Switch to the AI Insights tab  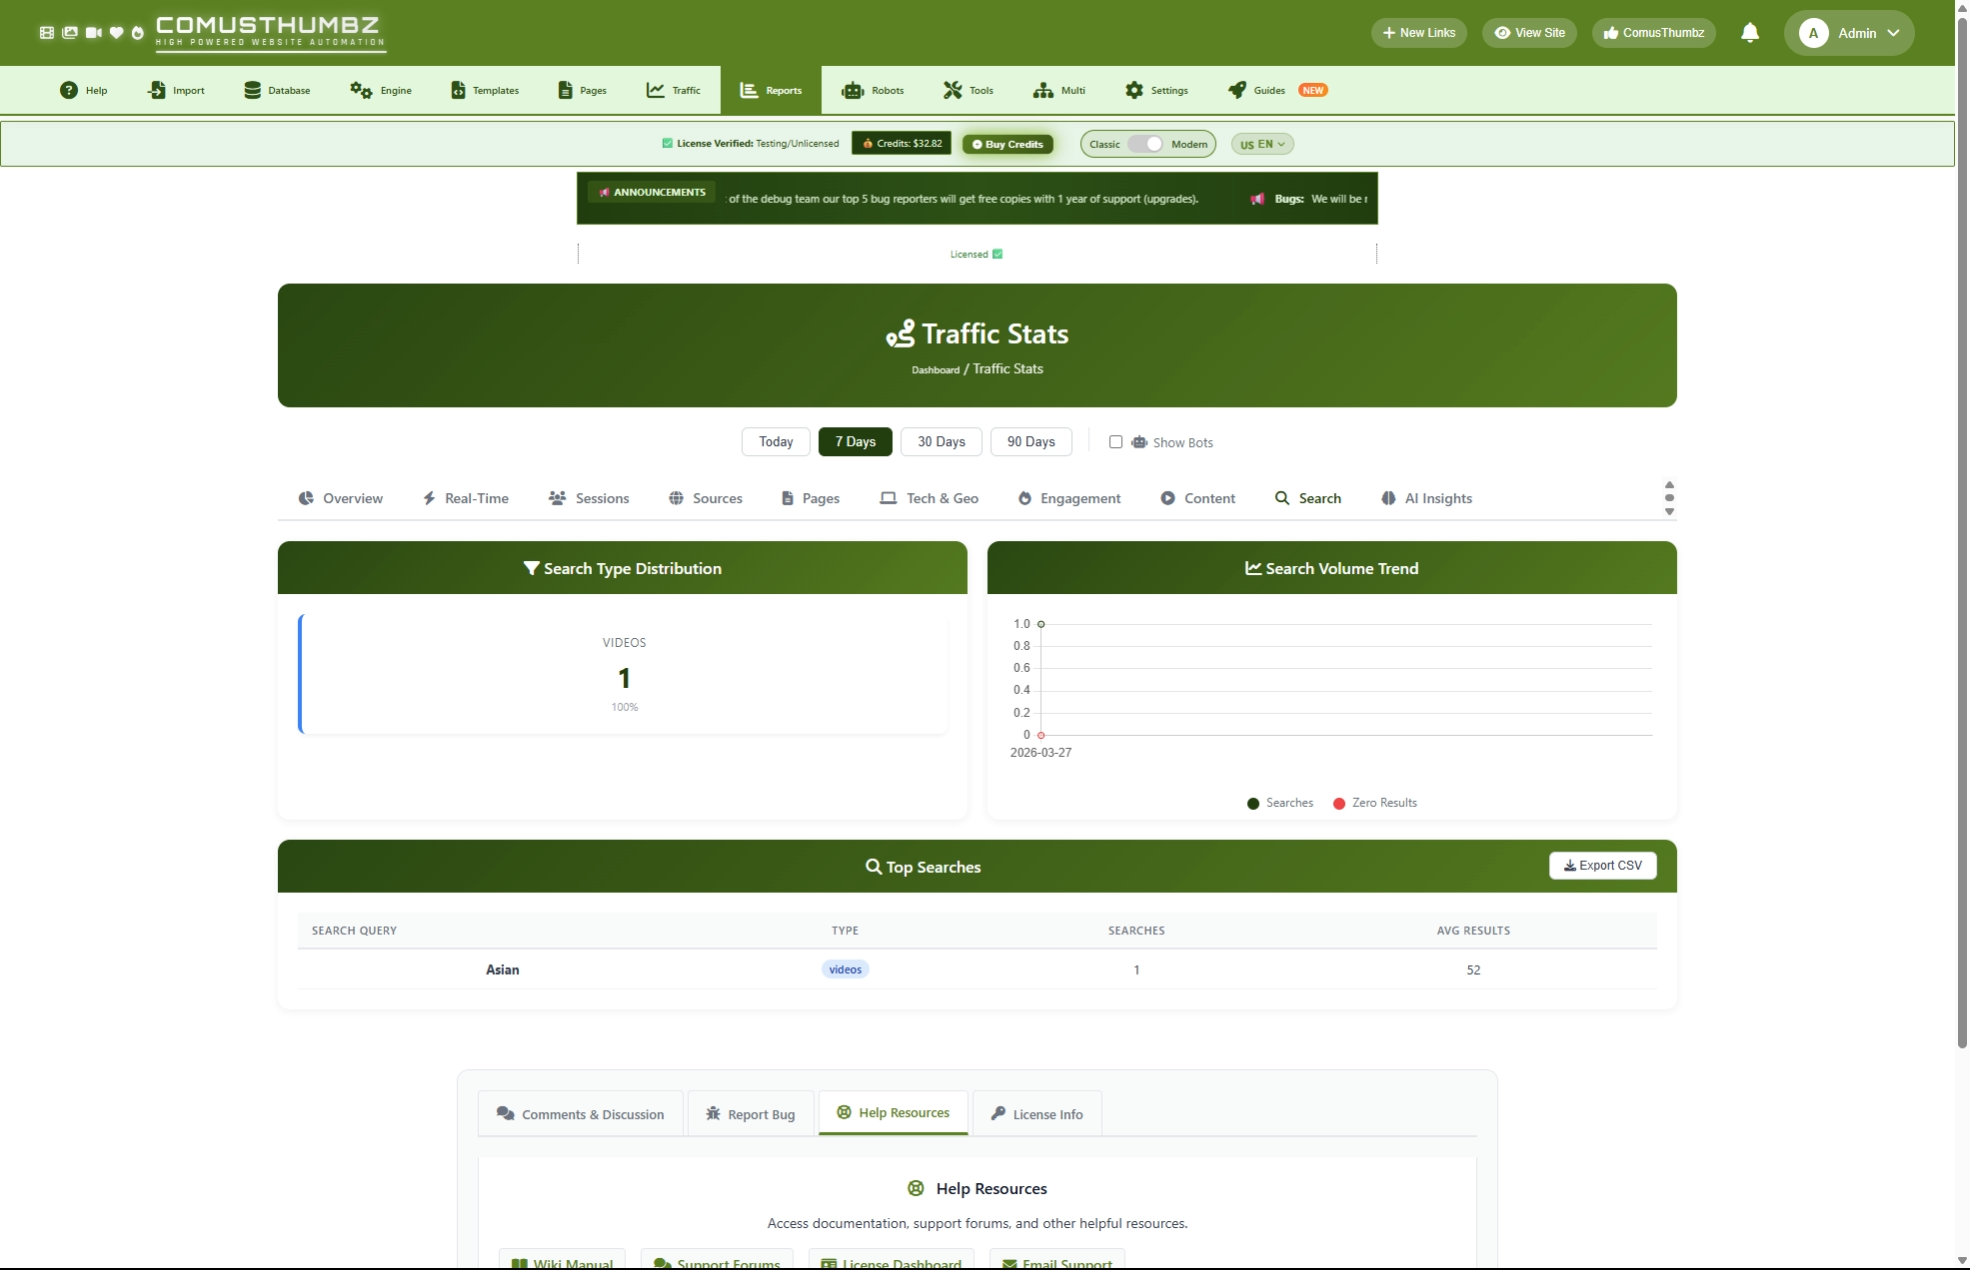point(1426,498)
